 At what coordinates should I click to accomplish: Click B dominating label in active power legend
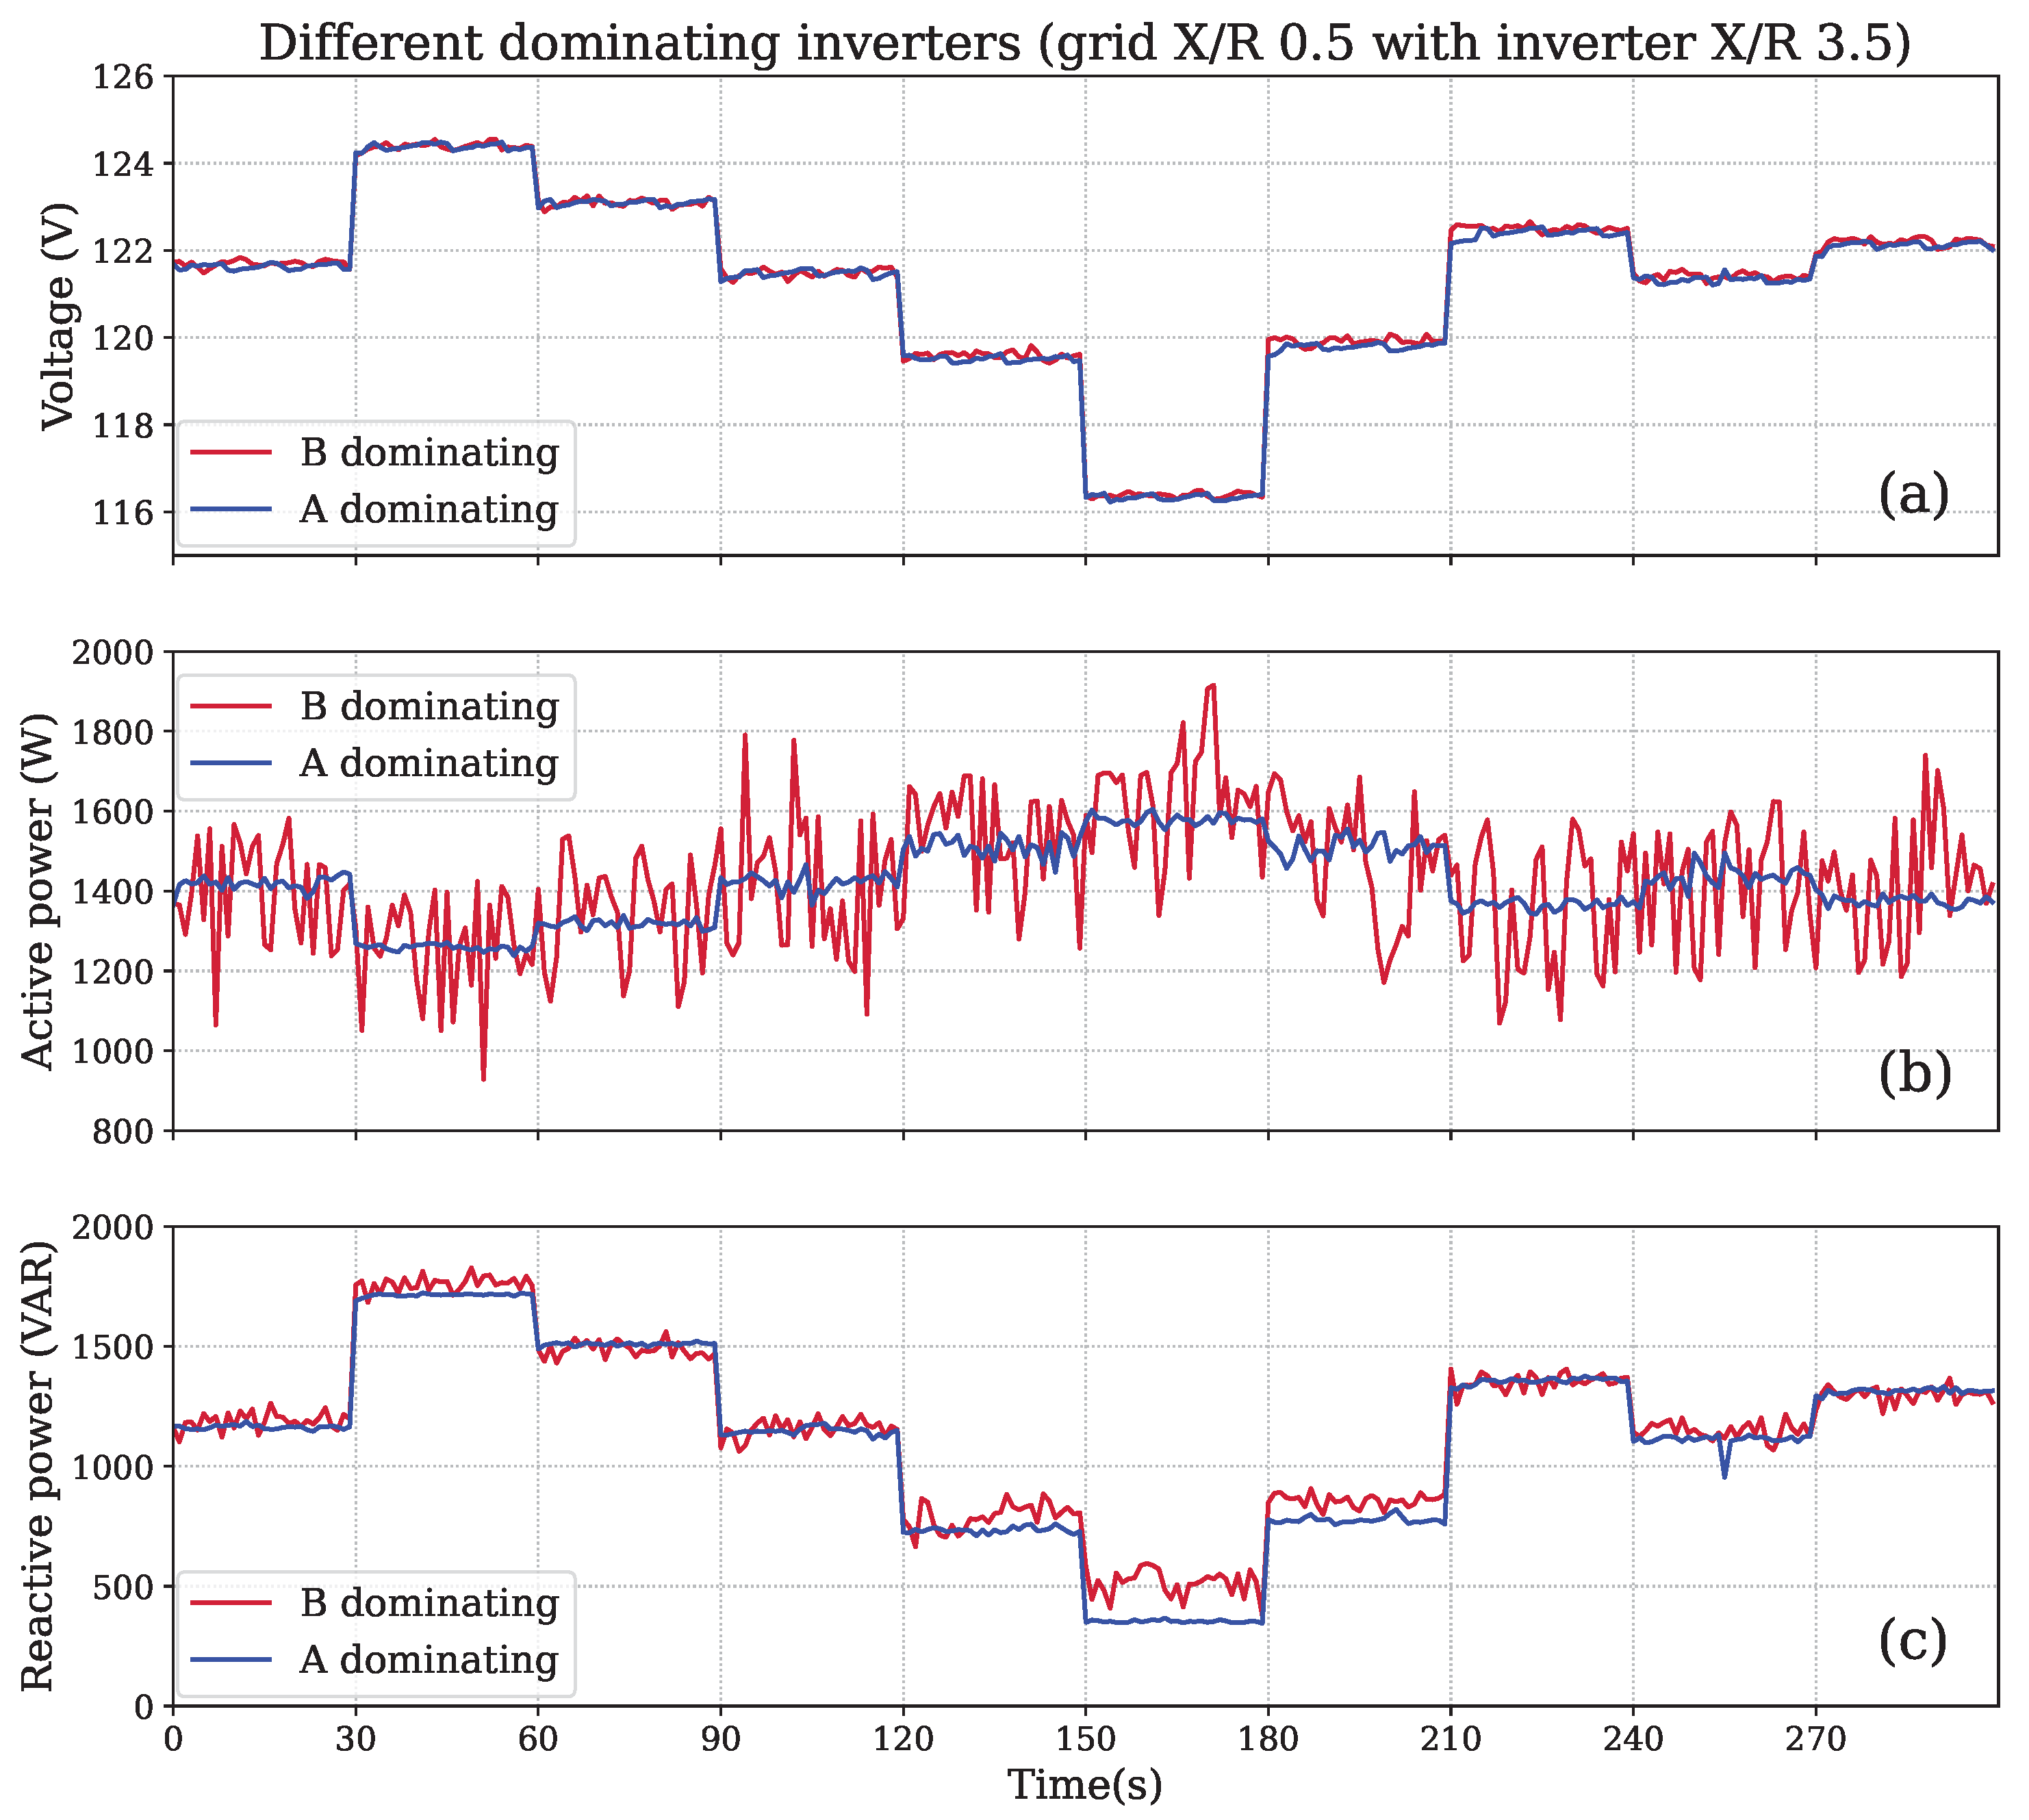429,706
